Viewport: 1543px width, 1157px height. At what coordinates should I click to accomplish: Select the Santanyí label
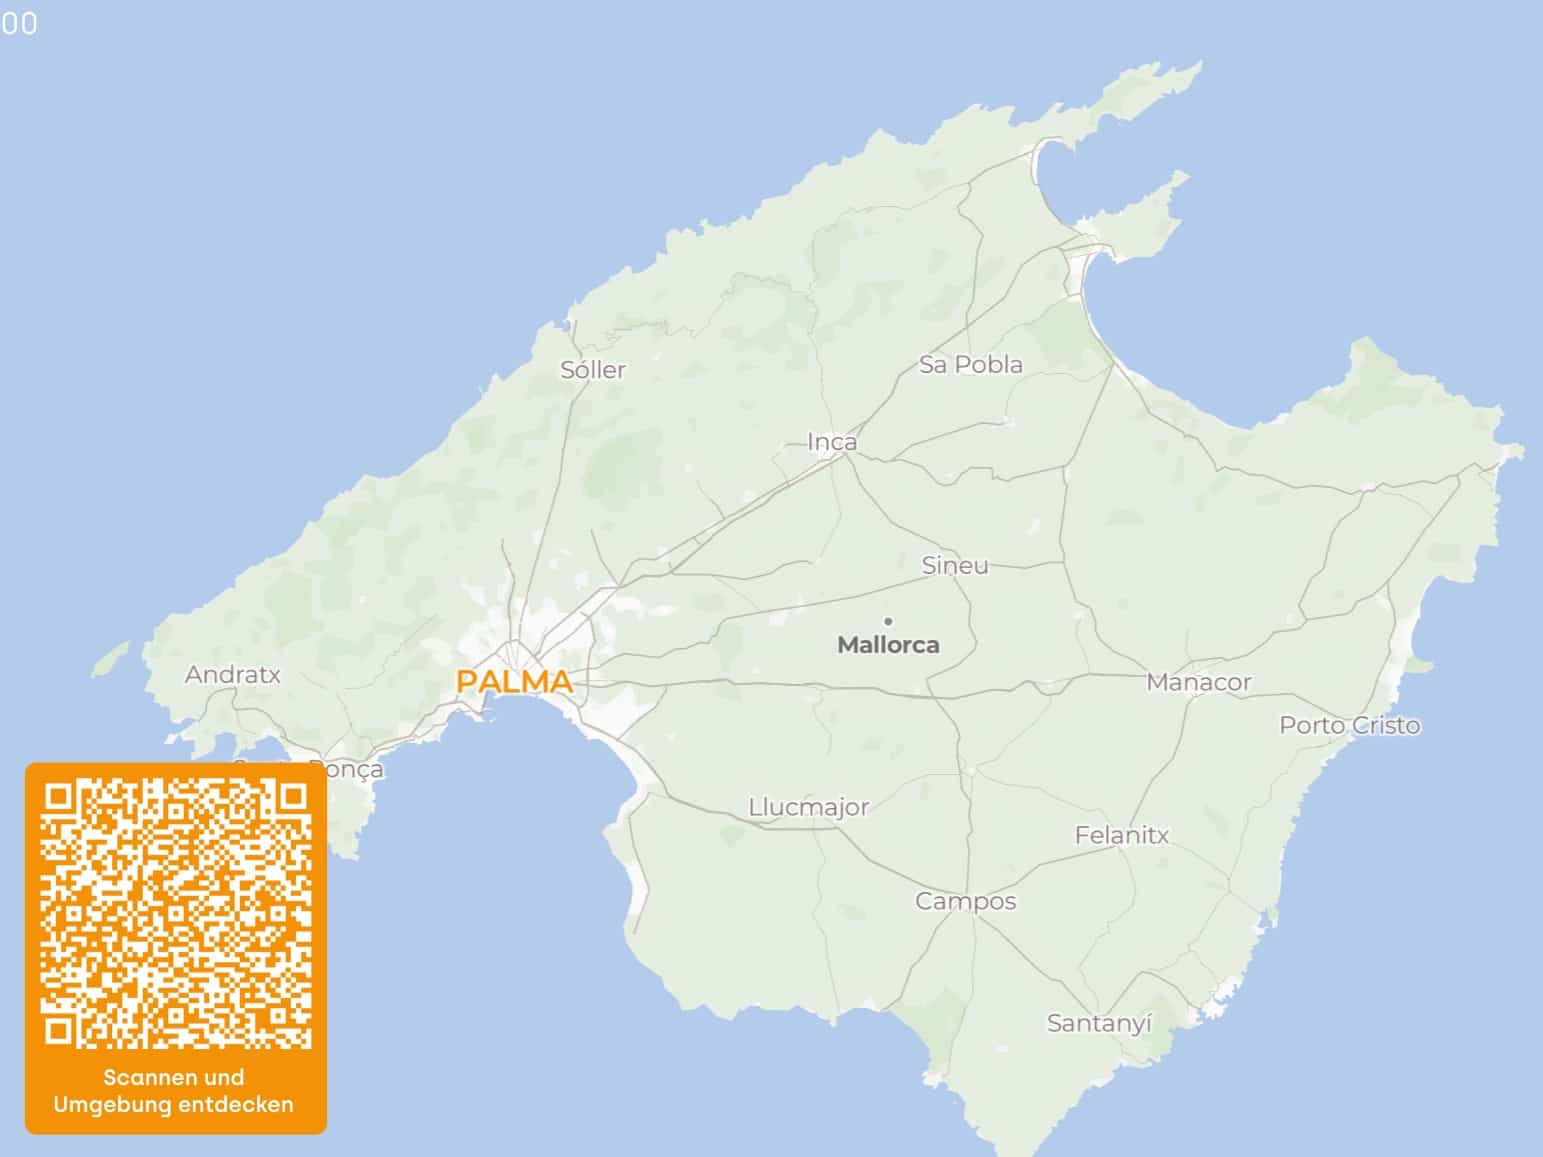1099,1024
